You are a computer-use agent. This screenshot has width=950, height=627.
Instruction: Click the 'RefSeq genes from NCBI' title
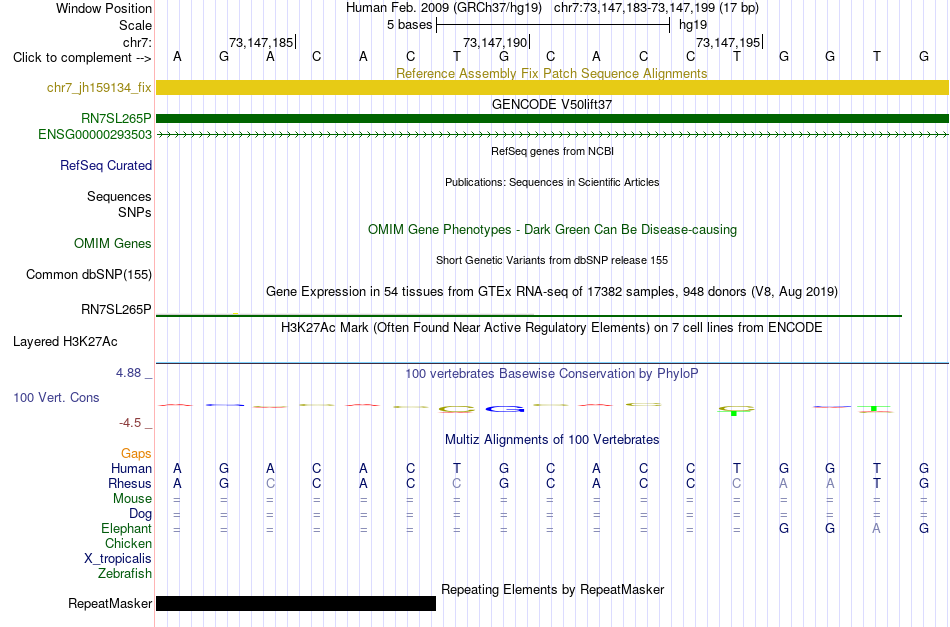[x=552, y=151]
